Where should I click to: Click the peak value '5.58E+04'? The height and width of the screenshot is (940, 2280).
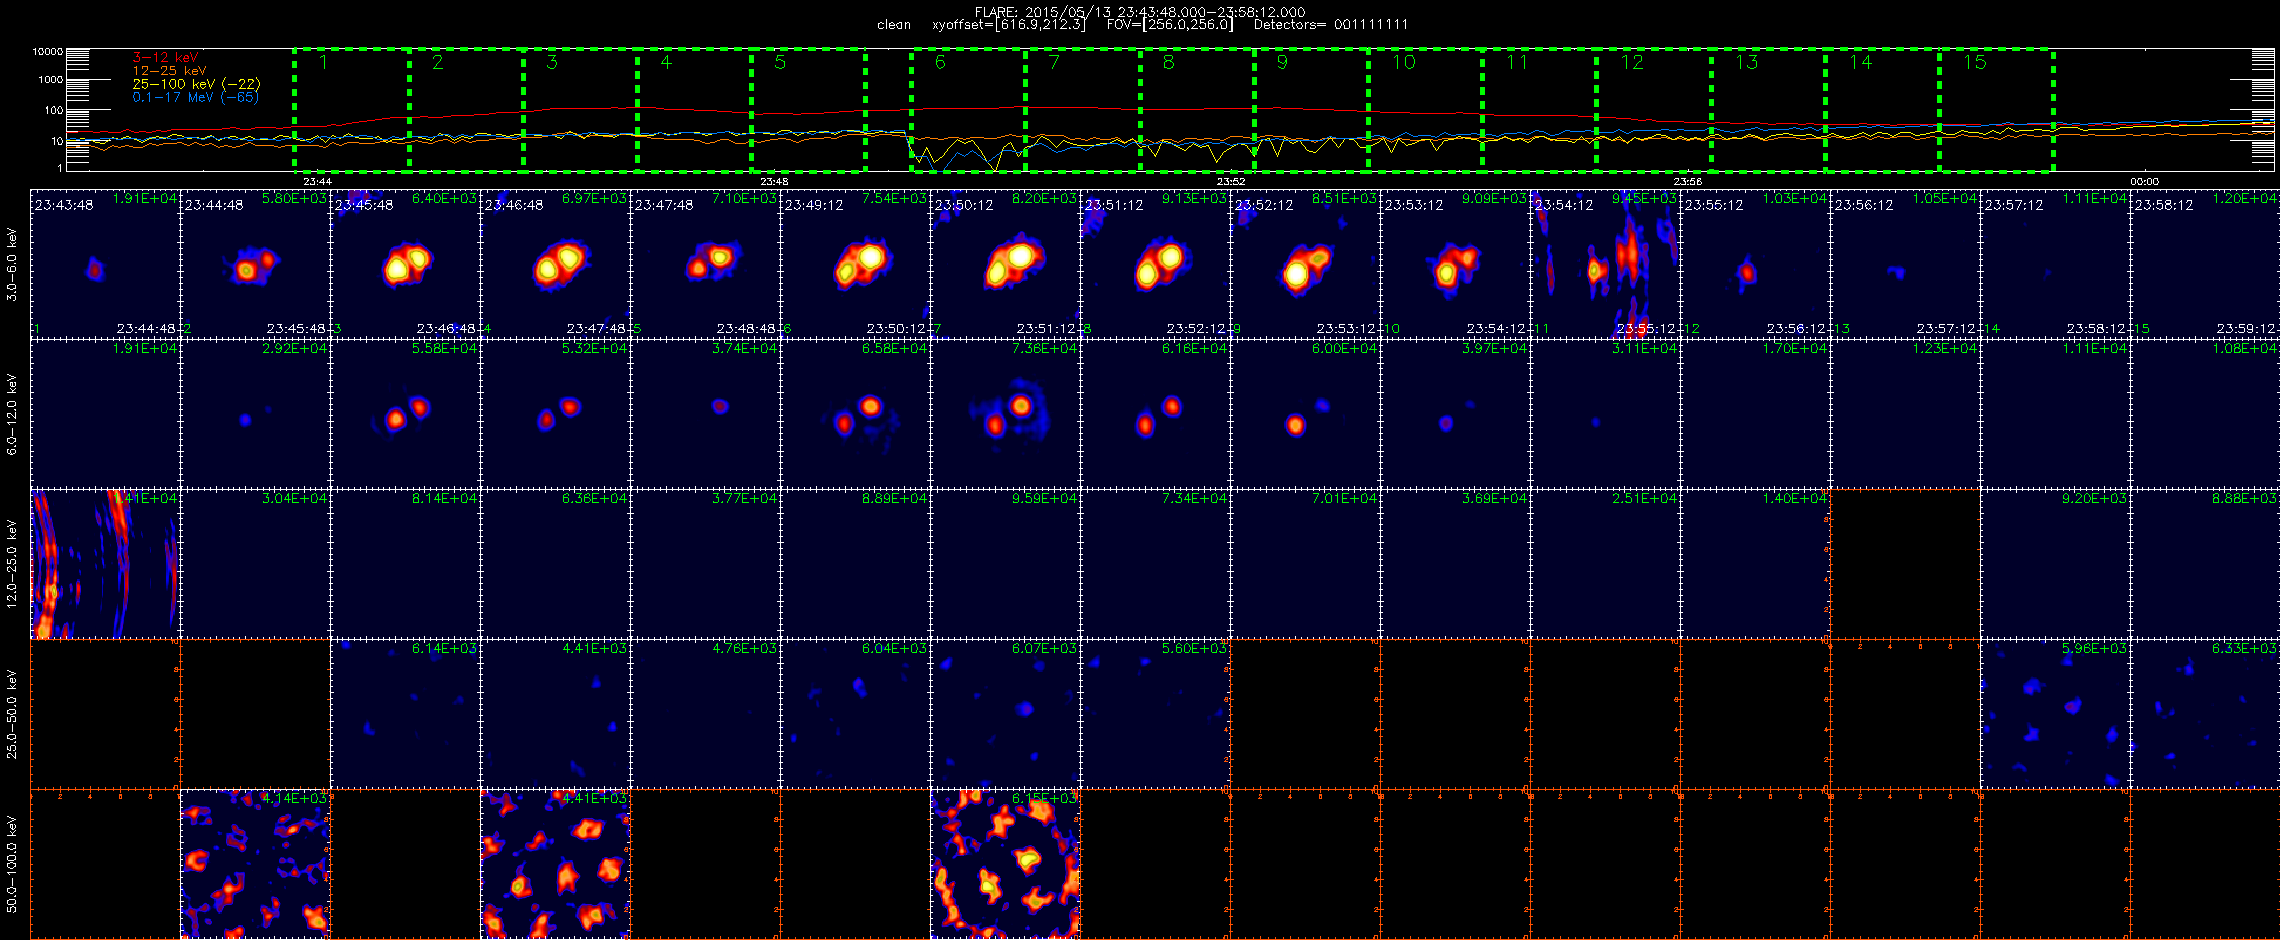tap(444, 349)
